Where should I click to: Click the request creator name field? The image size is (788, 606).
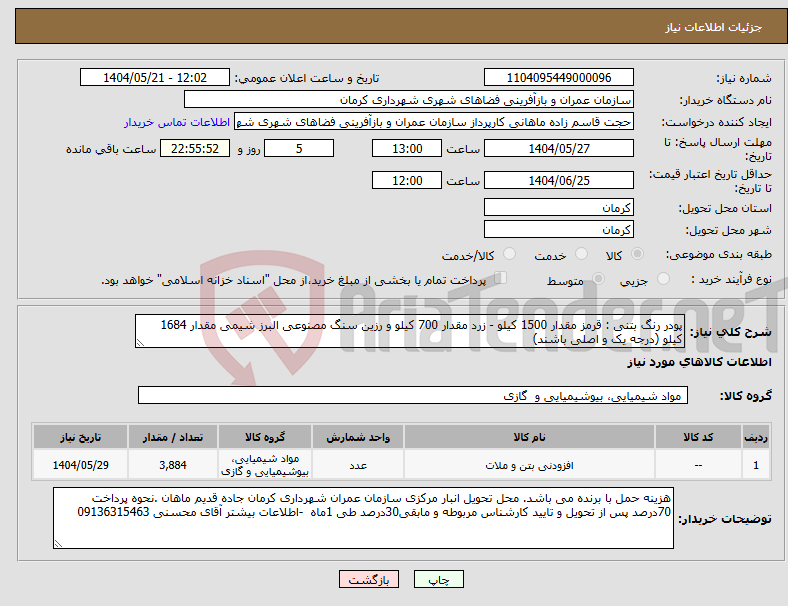pyautogui.click(x=434, y=122)
